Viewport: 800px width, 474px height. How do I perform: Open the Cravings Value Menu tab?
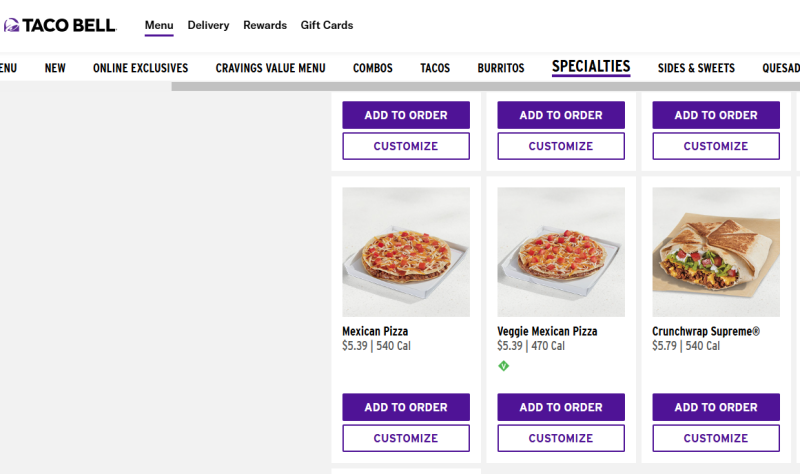270,68
